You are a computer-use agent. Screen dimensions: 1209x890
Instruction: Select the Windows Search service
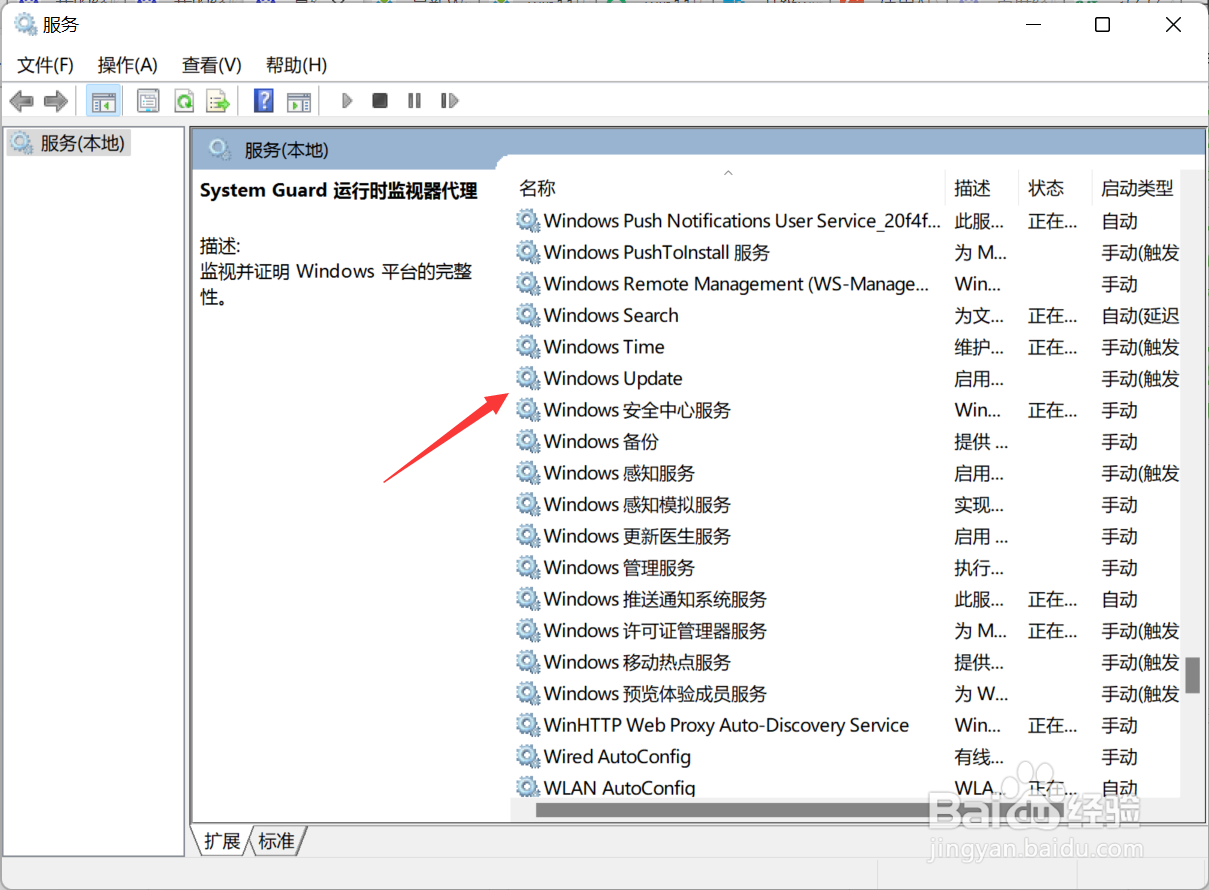pyautogui.click(x=610, y=315)
